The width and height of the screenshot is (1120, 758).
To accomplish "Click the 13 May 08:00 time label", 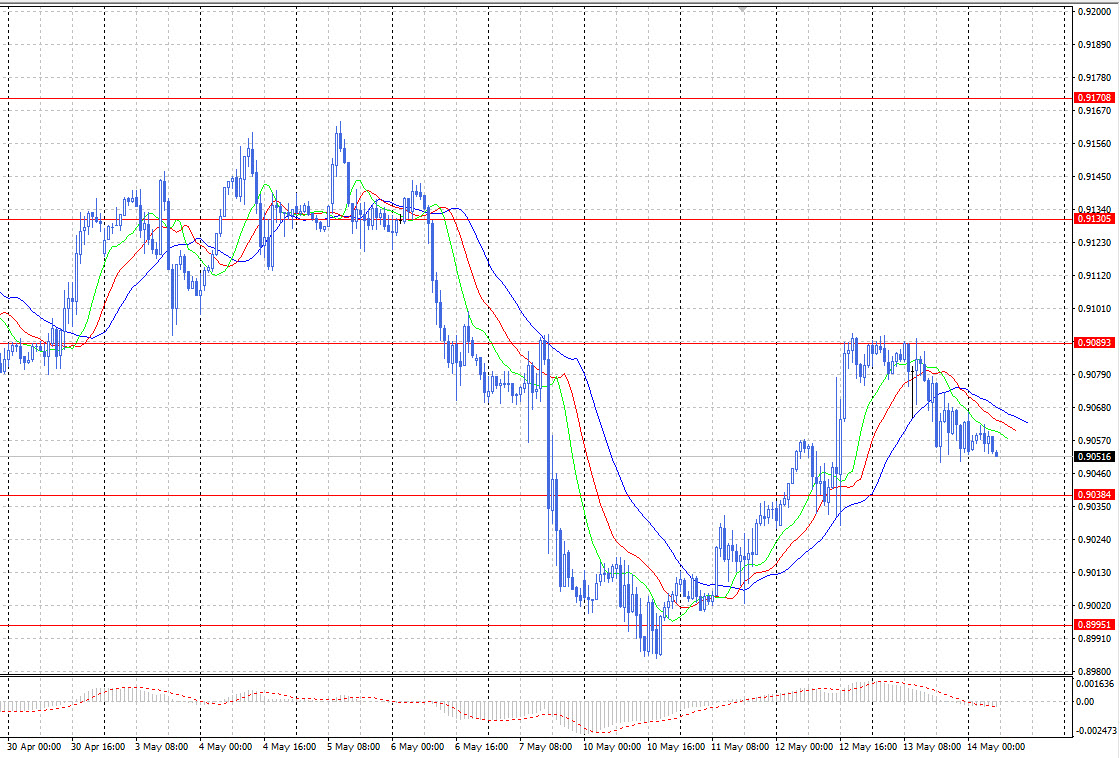I will [x=931, y=747].
